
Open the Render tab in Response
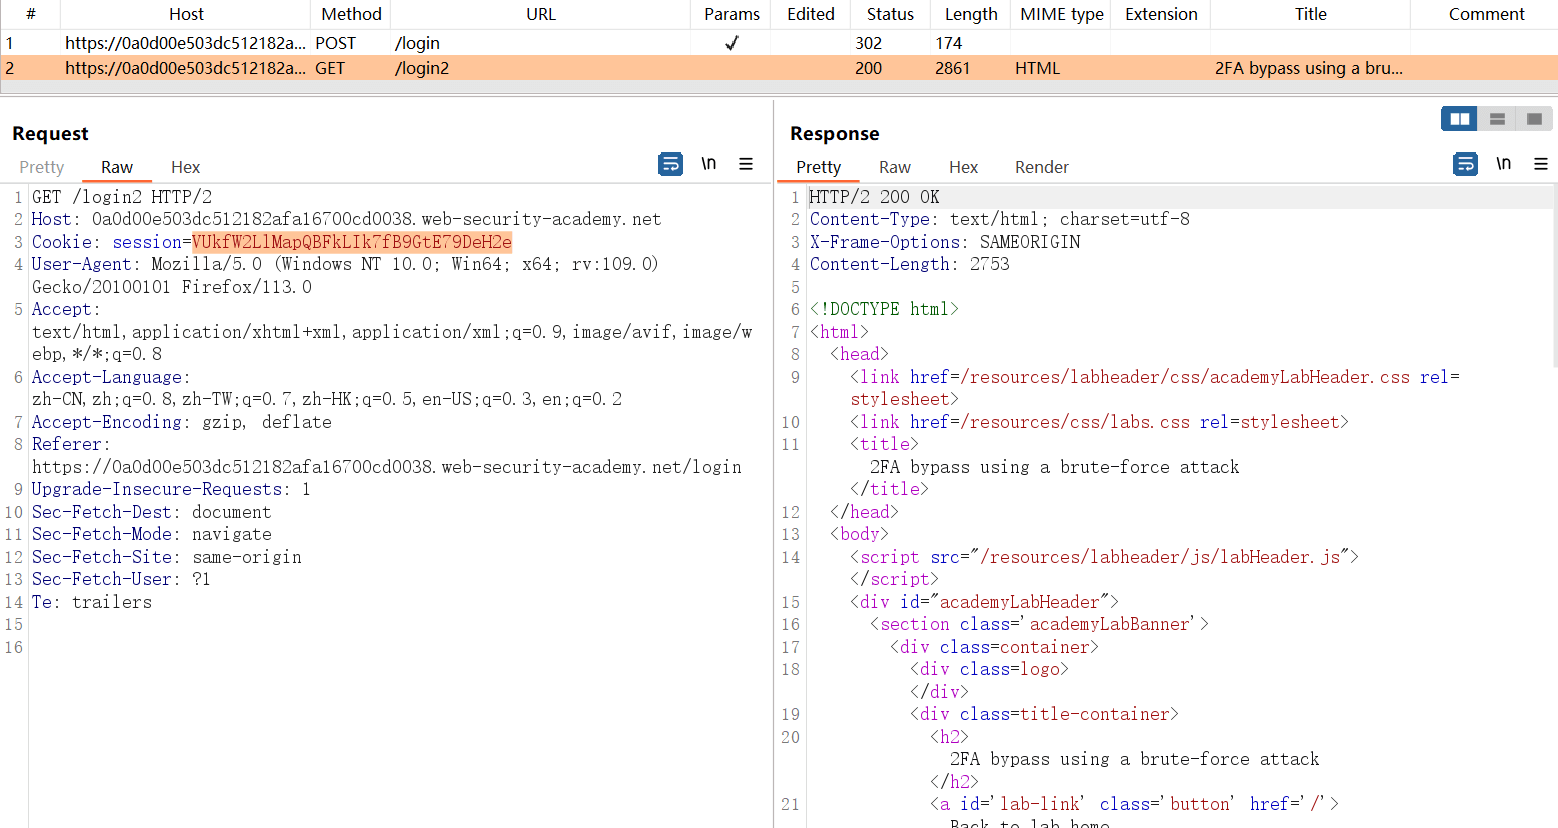[1041, 167]
